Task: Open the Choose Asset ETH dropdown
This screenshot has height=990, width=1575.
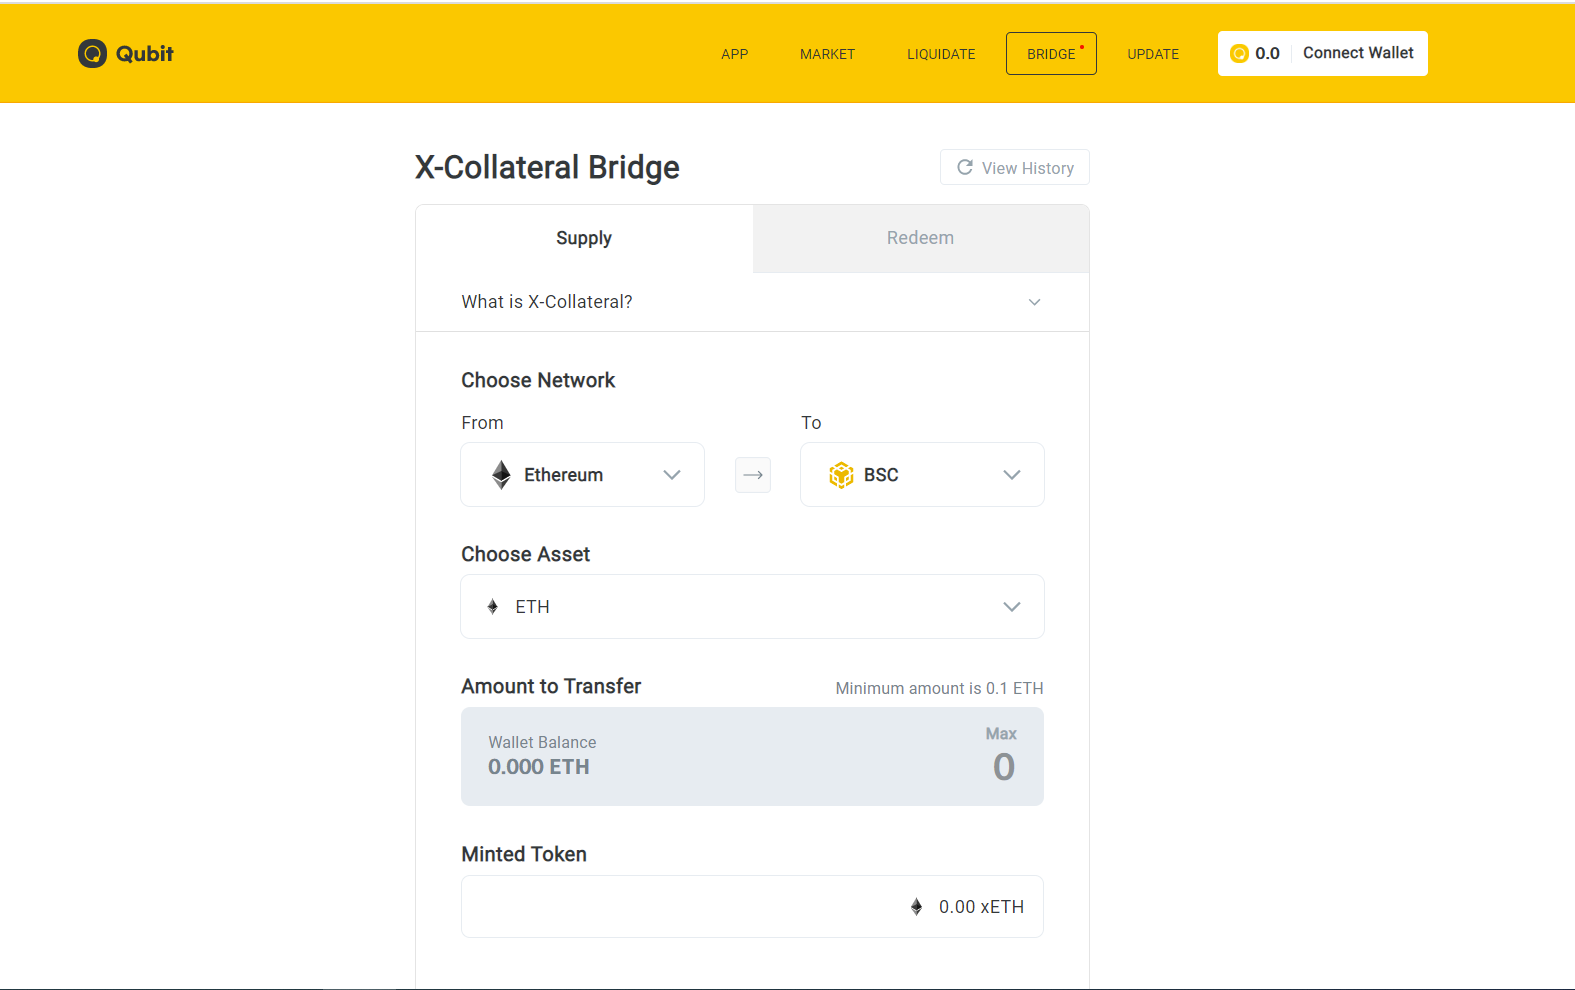Action: 752,607
